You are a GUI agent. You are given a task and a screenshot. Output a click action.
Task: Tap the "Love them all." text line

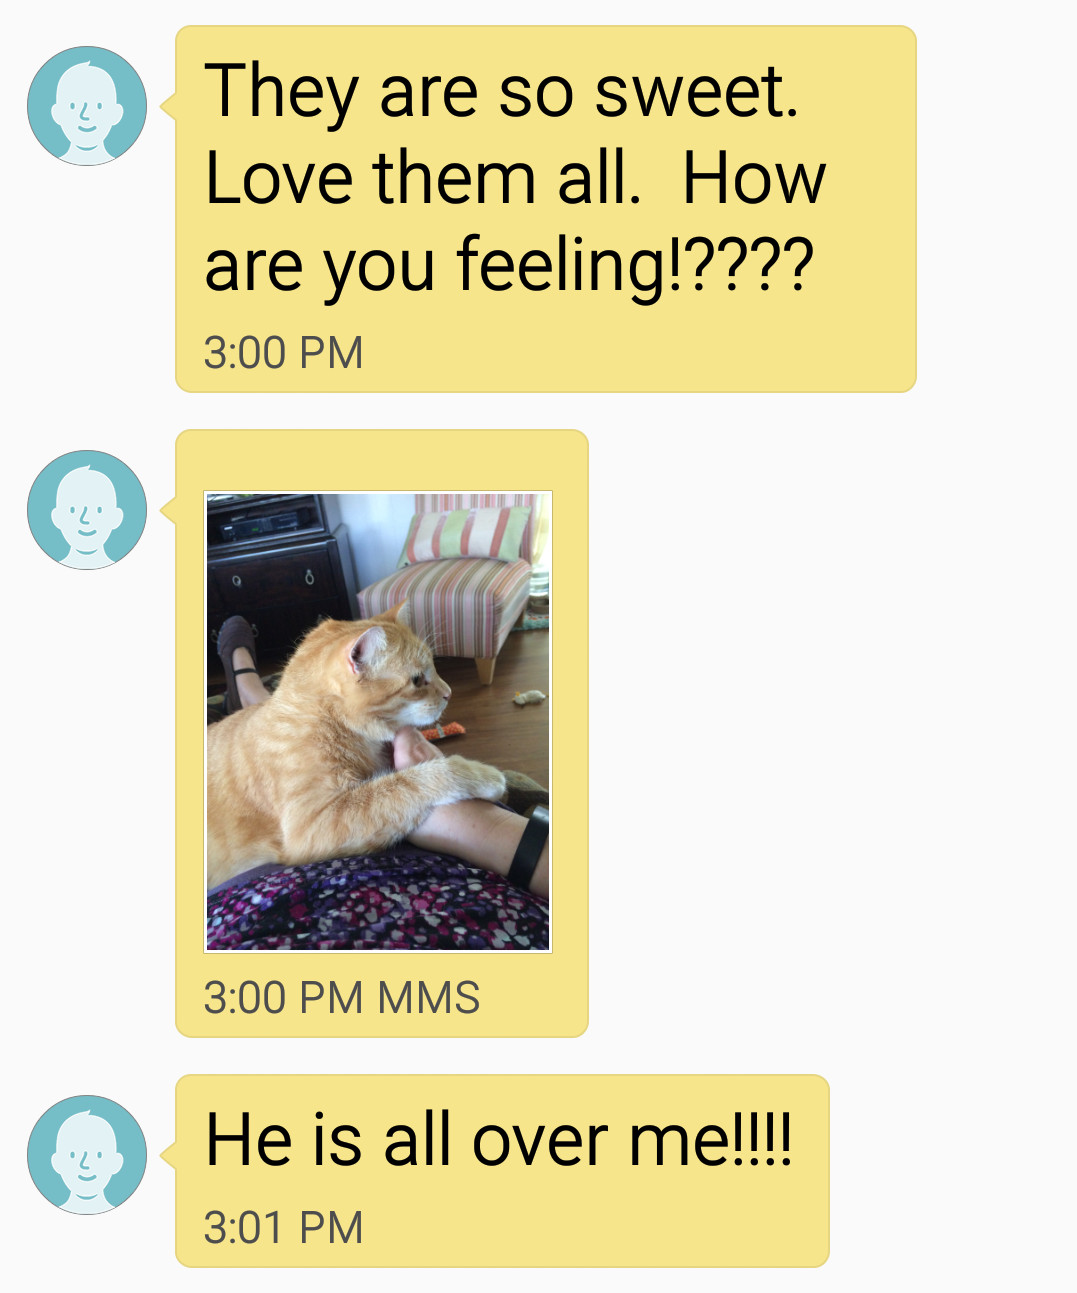423,179
